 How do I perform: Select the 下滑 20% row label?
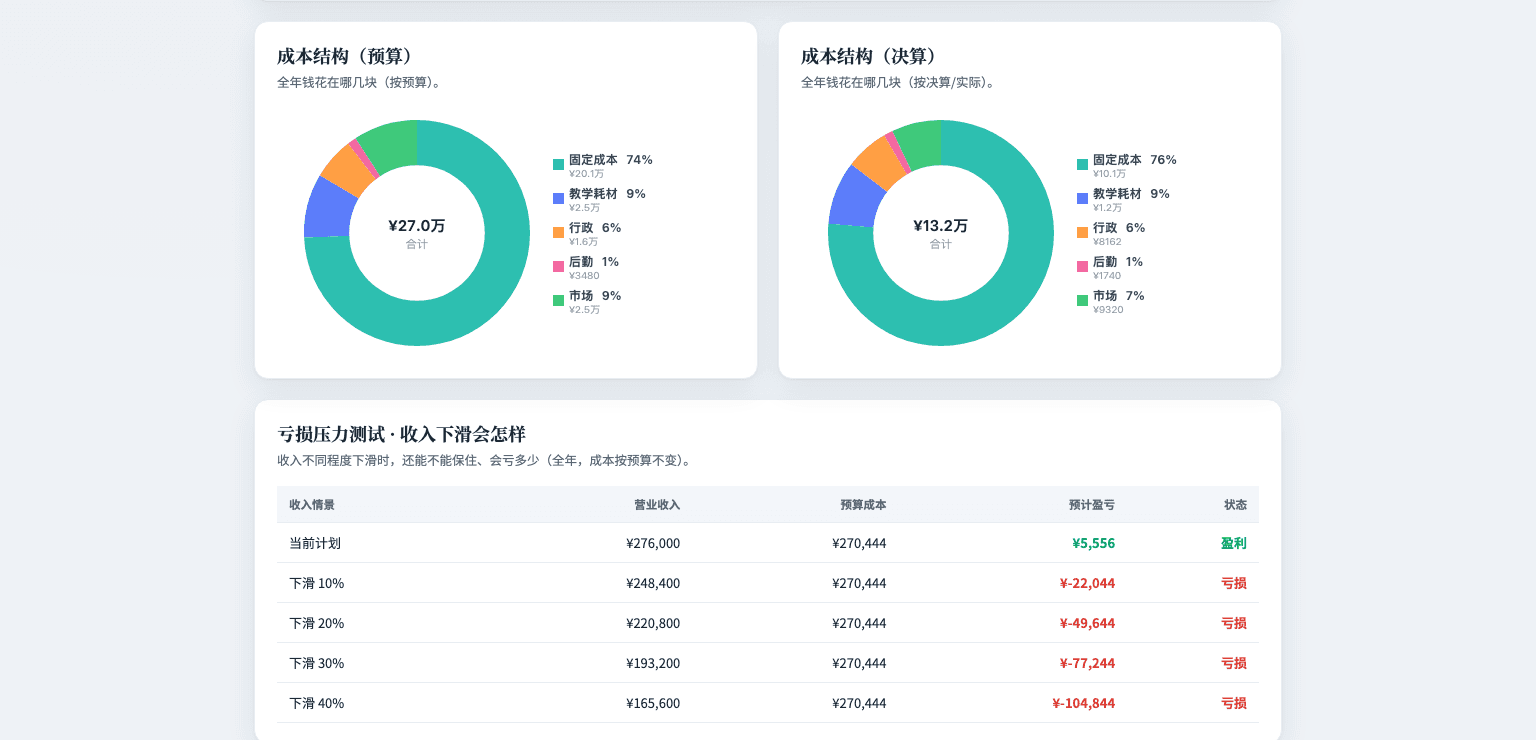pos(316,623)
